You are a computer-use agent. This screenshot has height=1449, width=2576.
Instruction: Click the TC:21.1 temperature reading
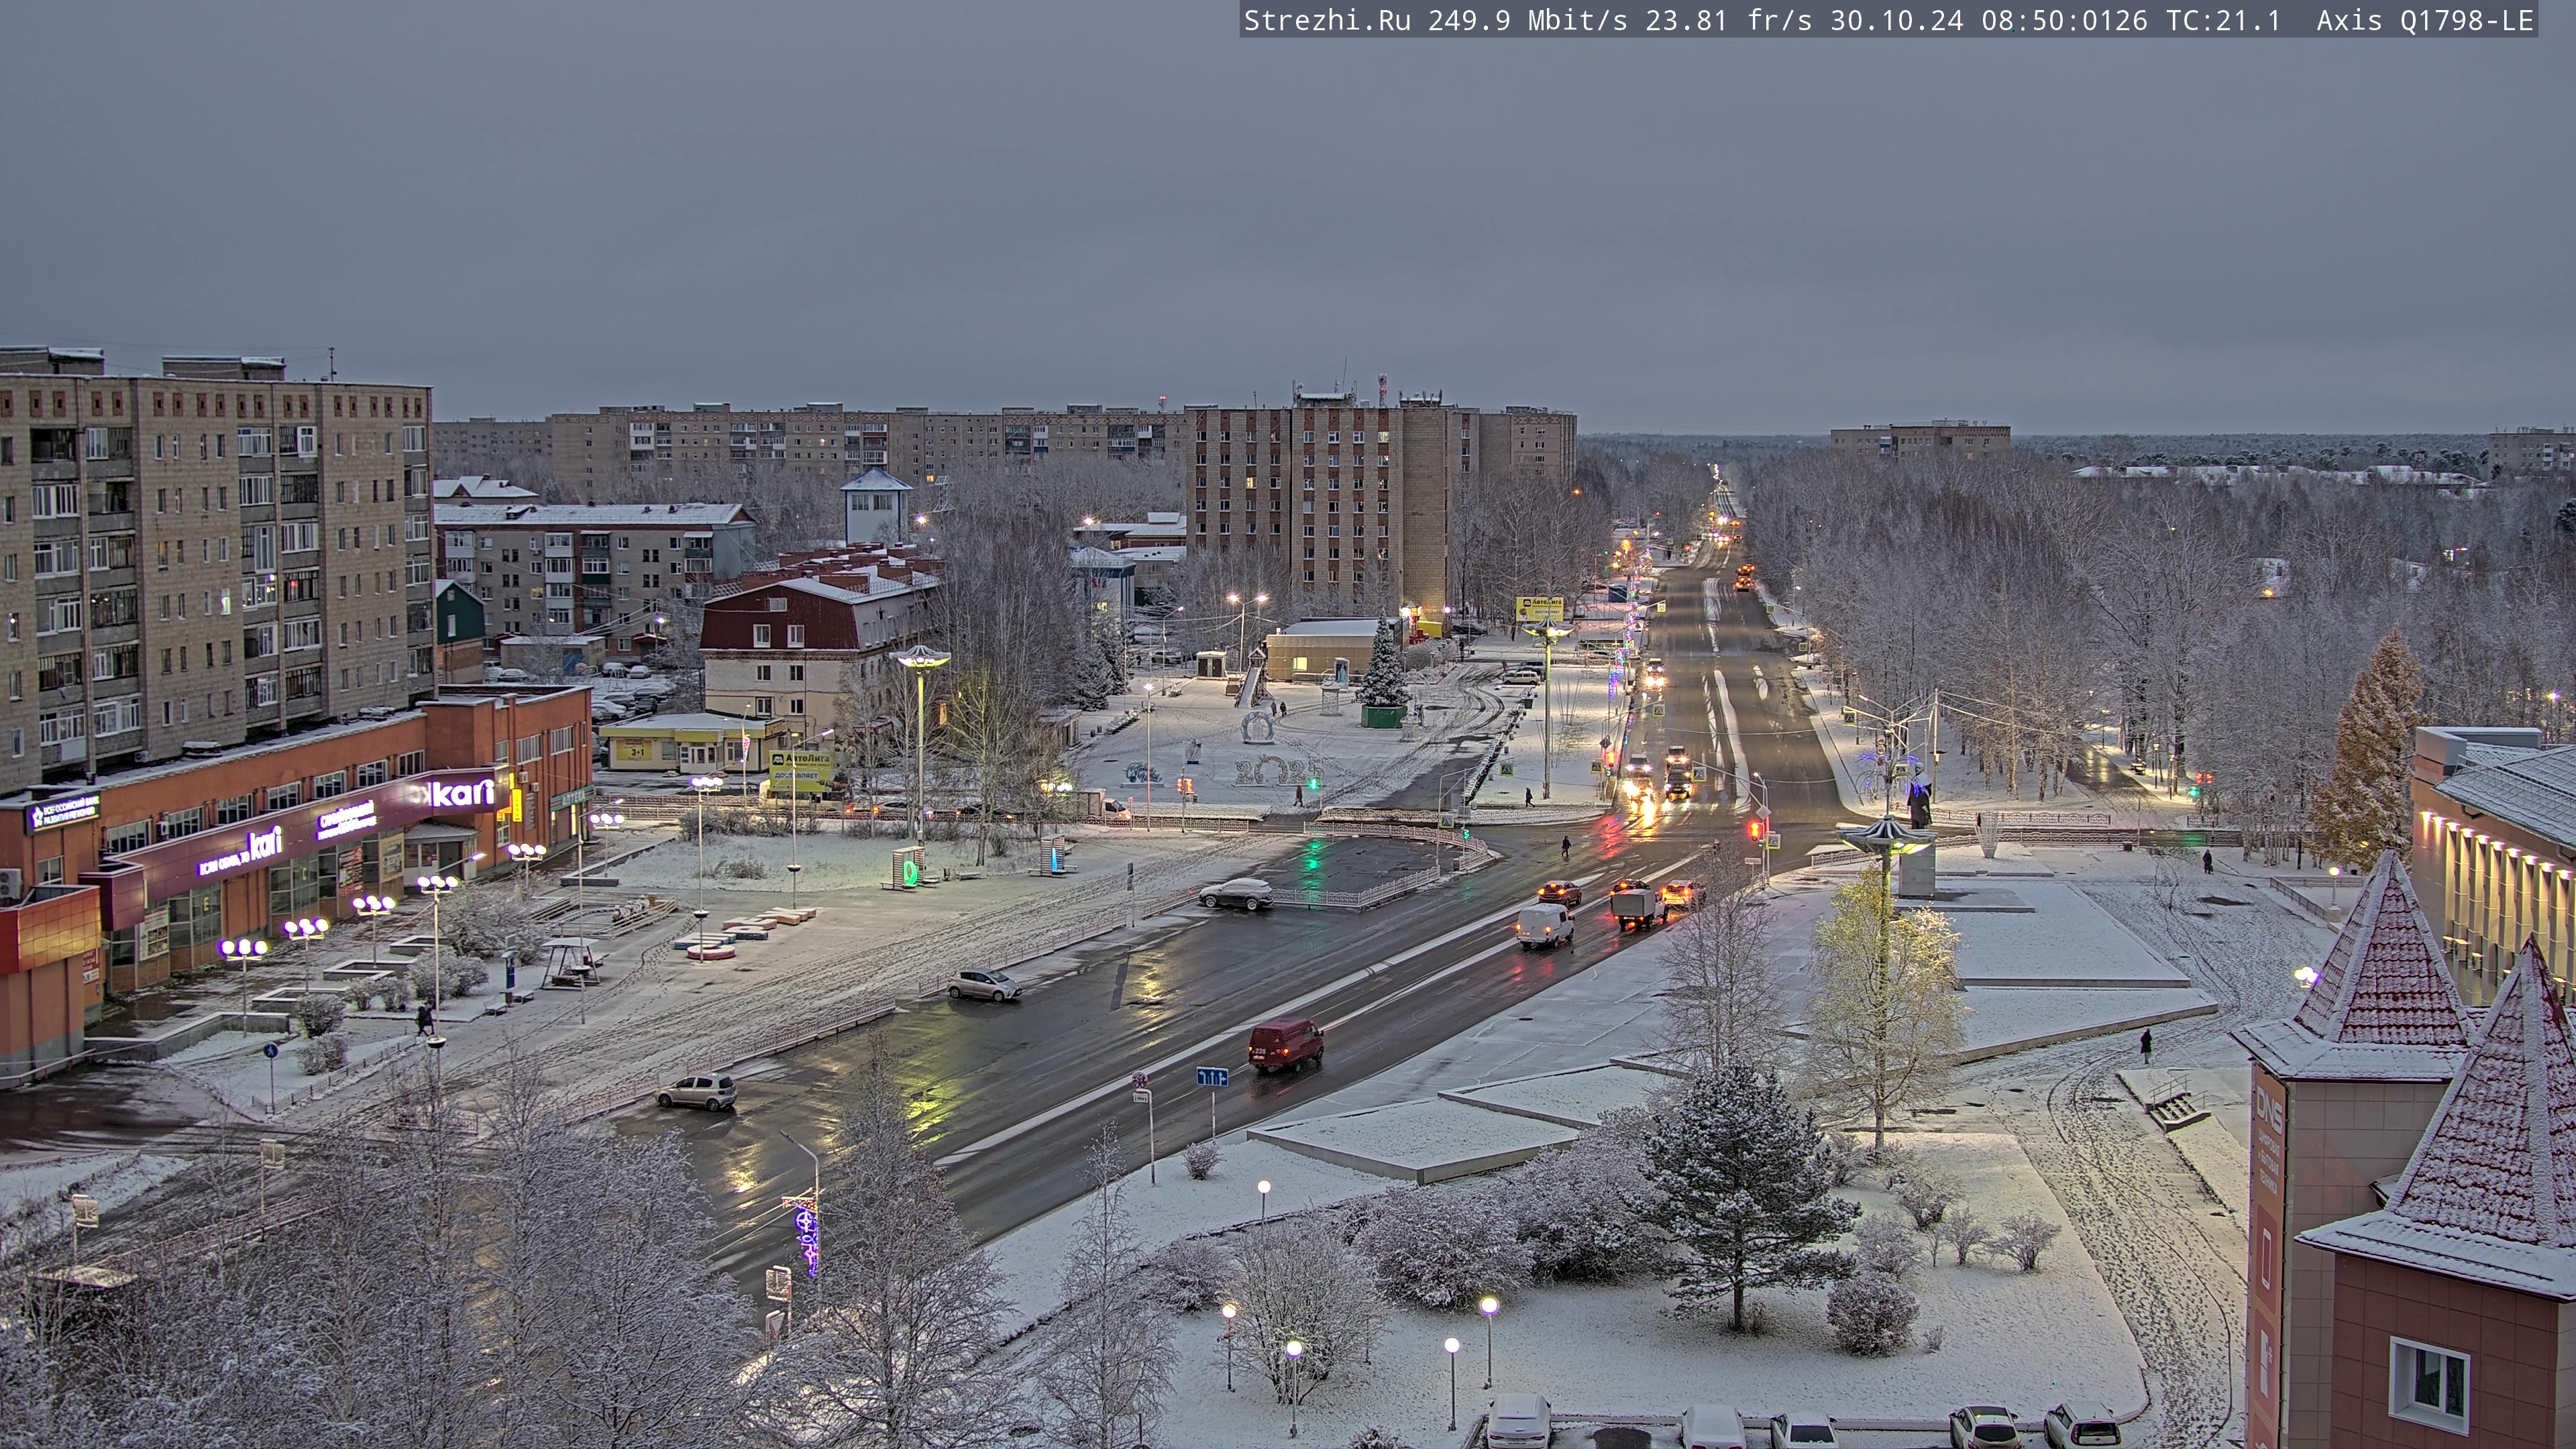[x=2223, y=20]
